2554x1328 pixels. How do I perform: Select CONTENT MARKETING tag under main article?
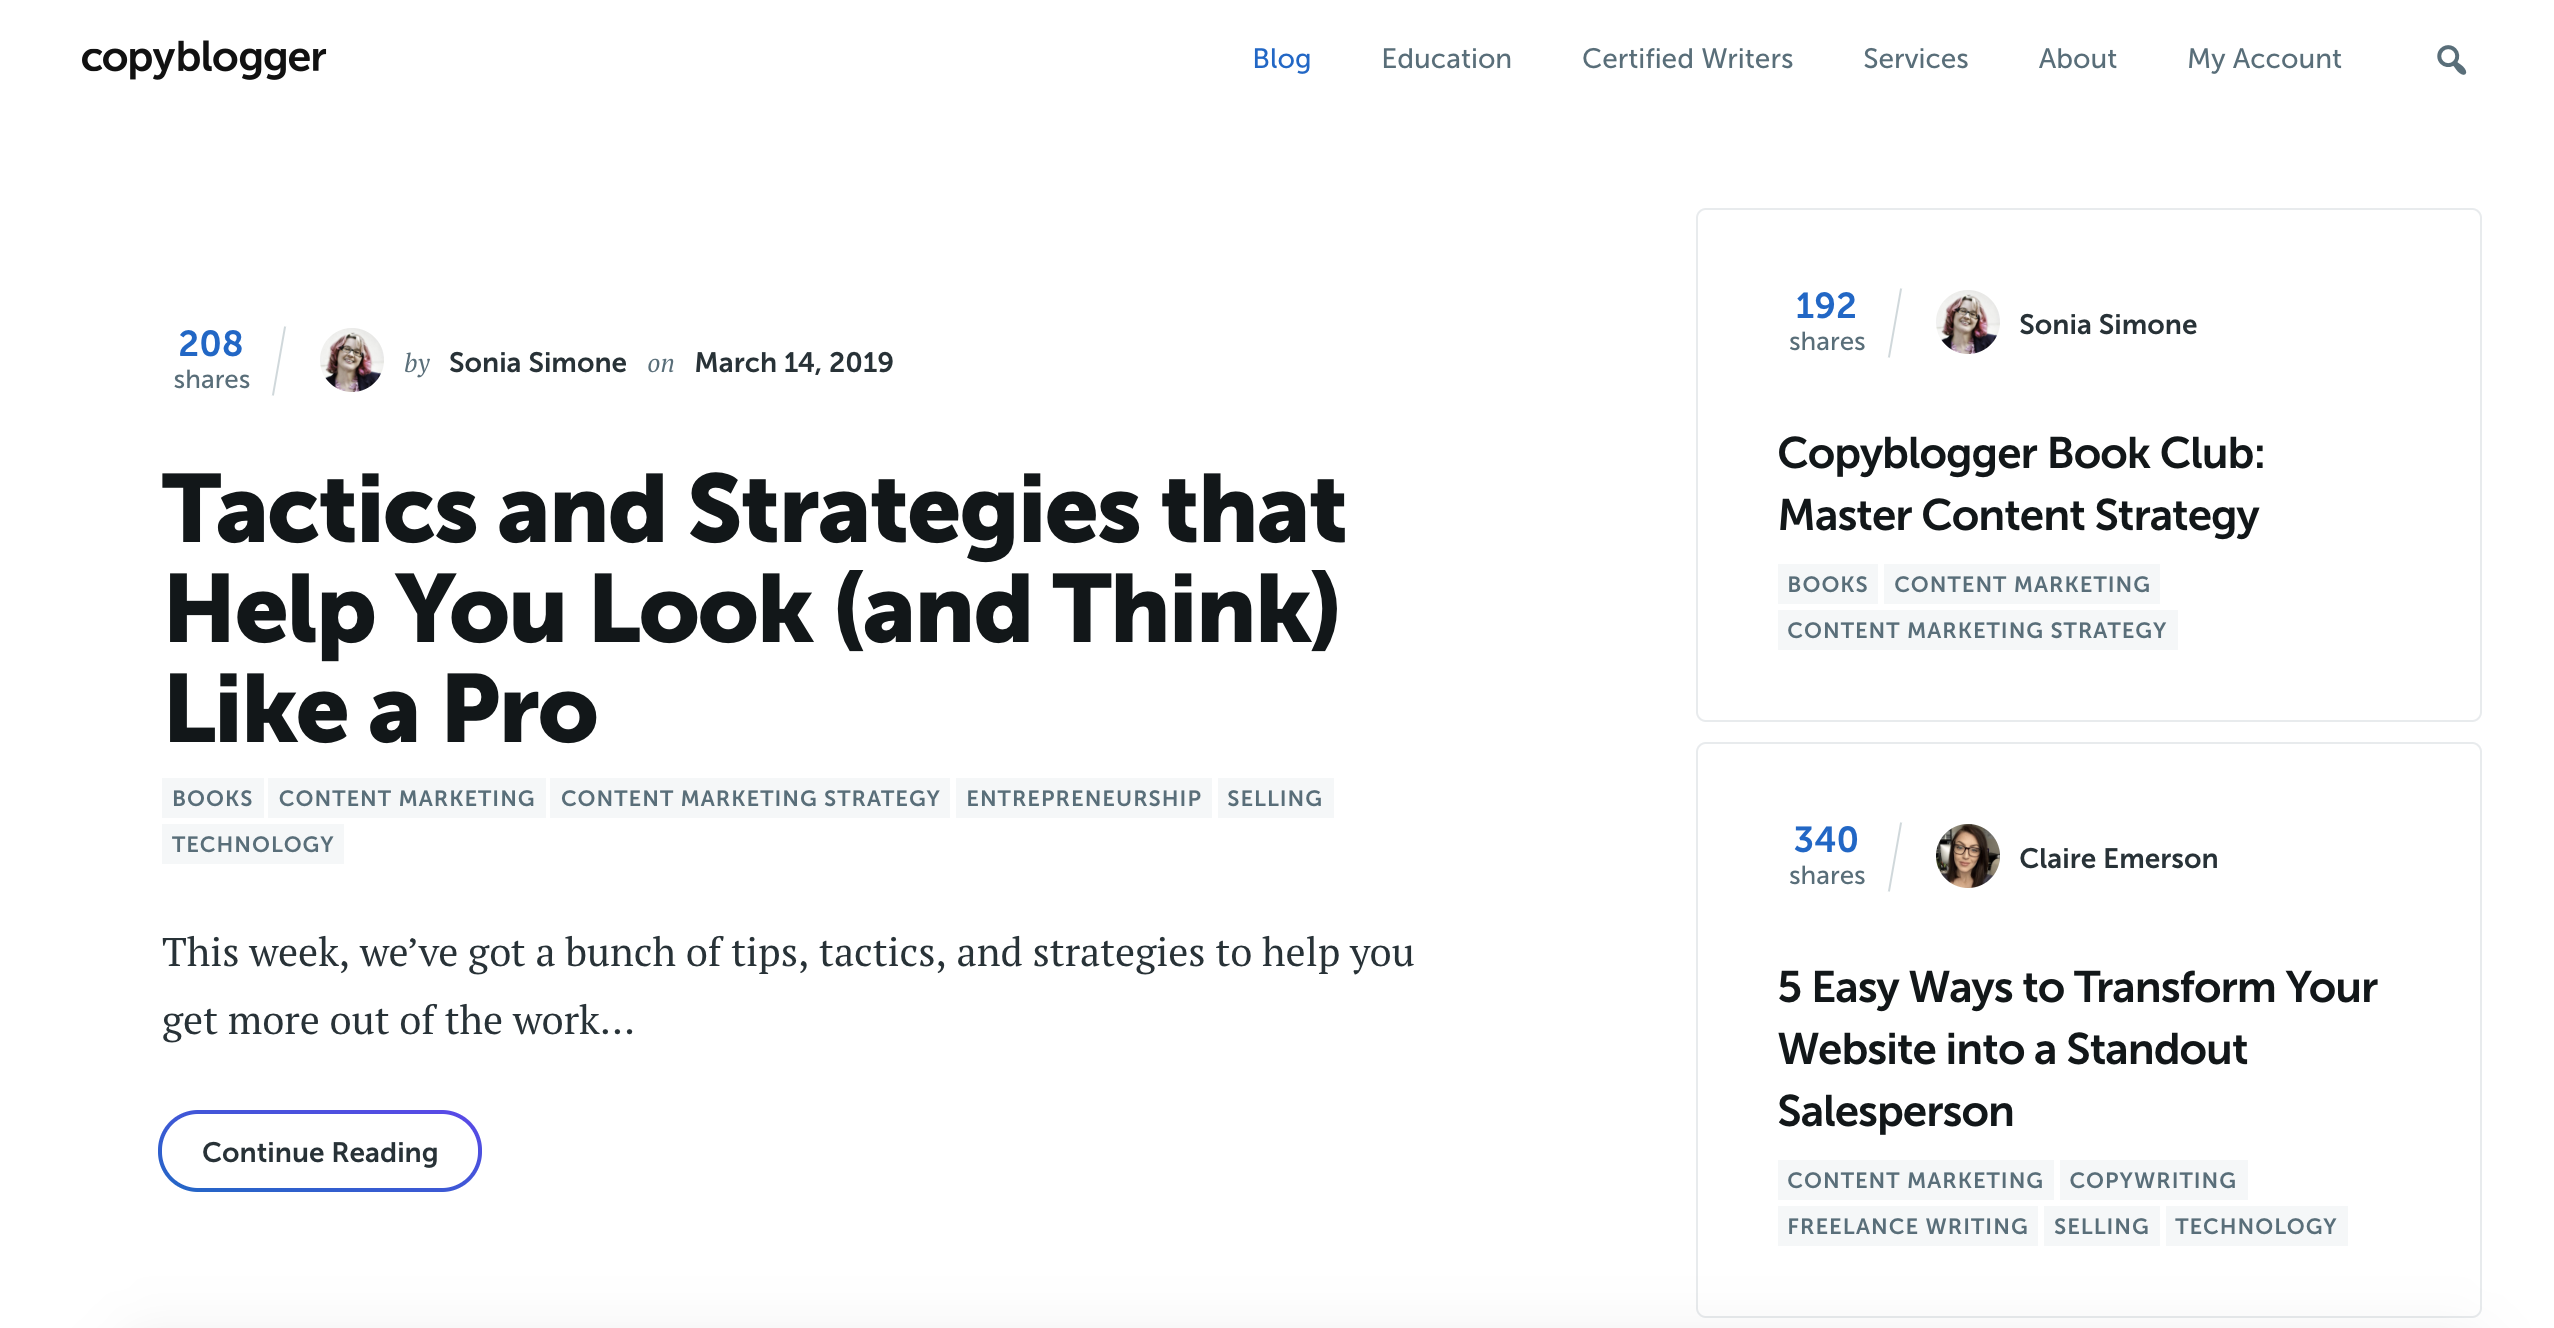406,798
